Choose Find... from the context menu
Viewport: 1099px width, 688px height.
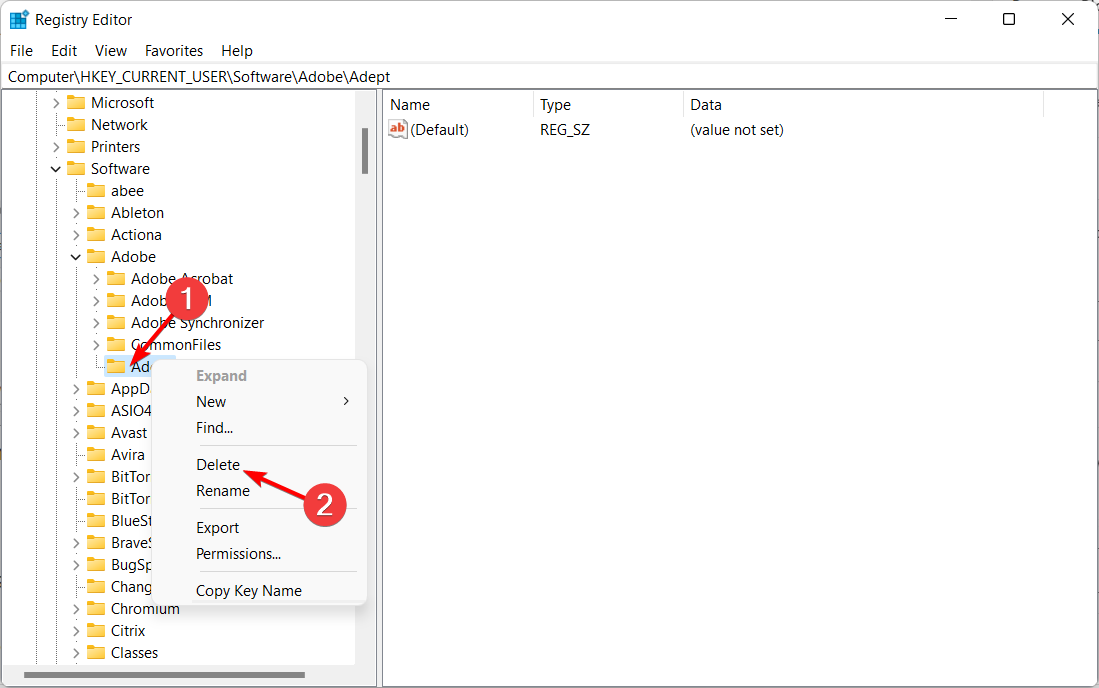click(x=259, y=427)
